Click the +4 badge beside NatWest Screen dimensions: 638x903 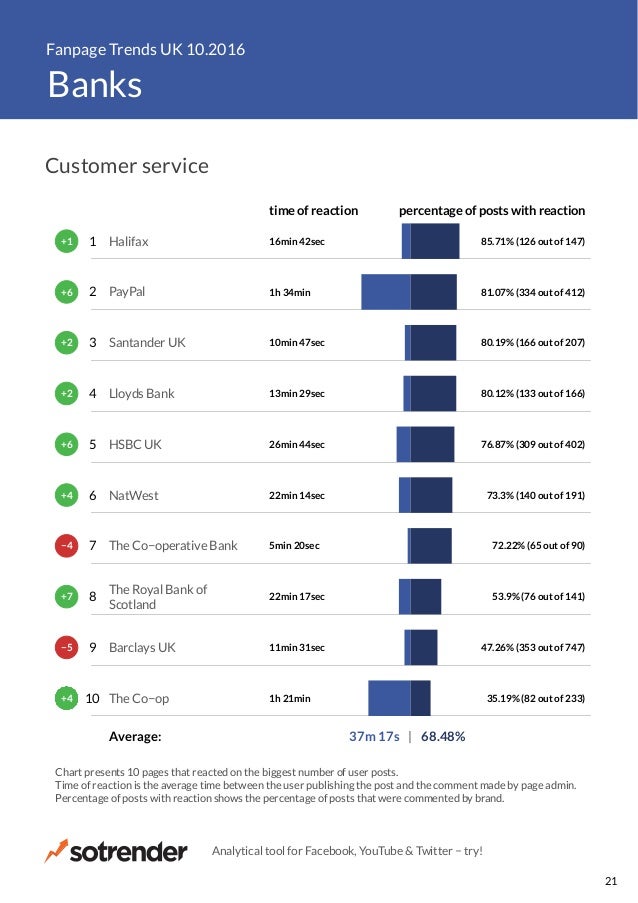pos(67,495)
